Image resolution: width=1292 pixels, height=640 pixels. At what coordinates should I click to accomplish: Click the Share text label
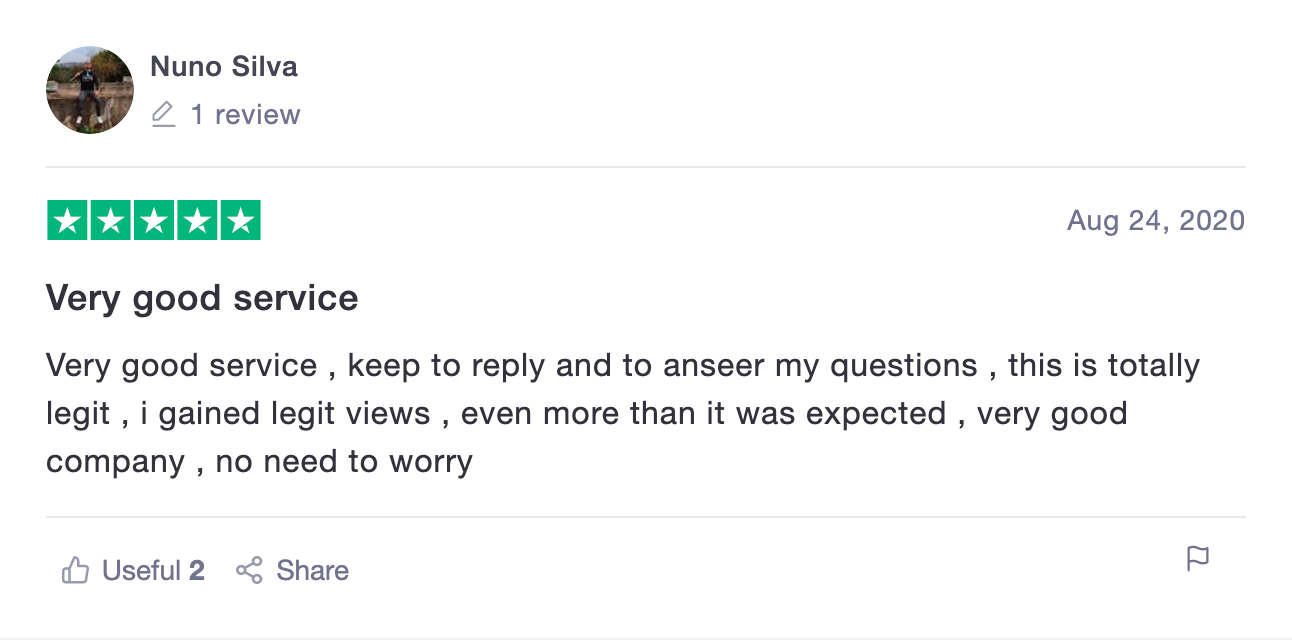[x=313, y=571]
